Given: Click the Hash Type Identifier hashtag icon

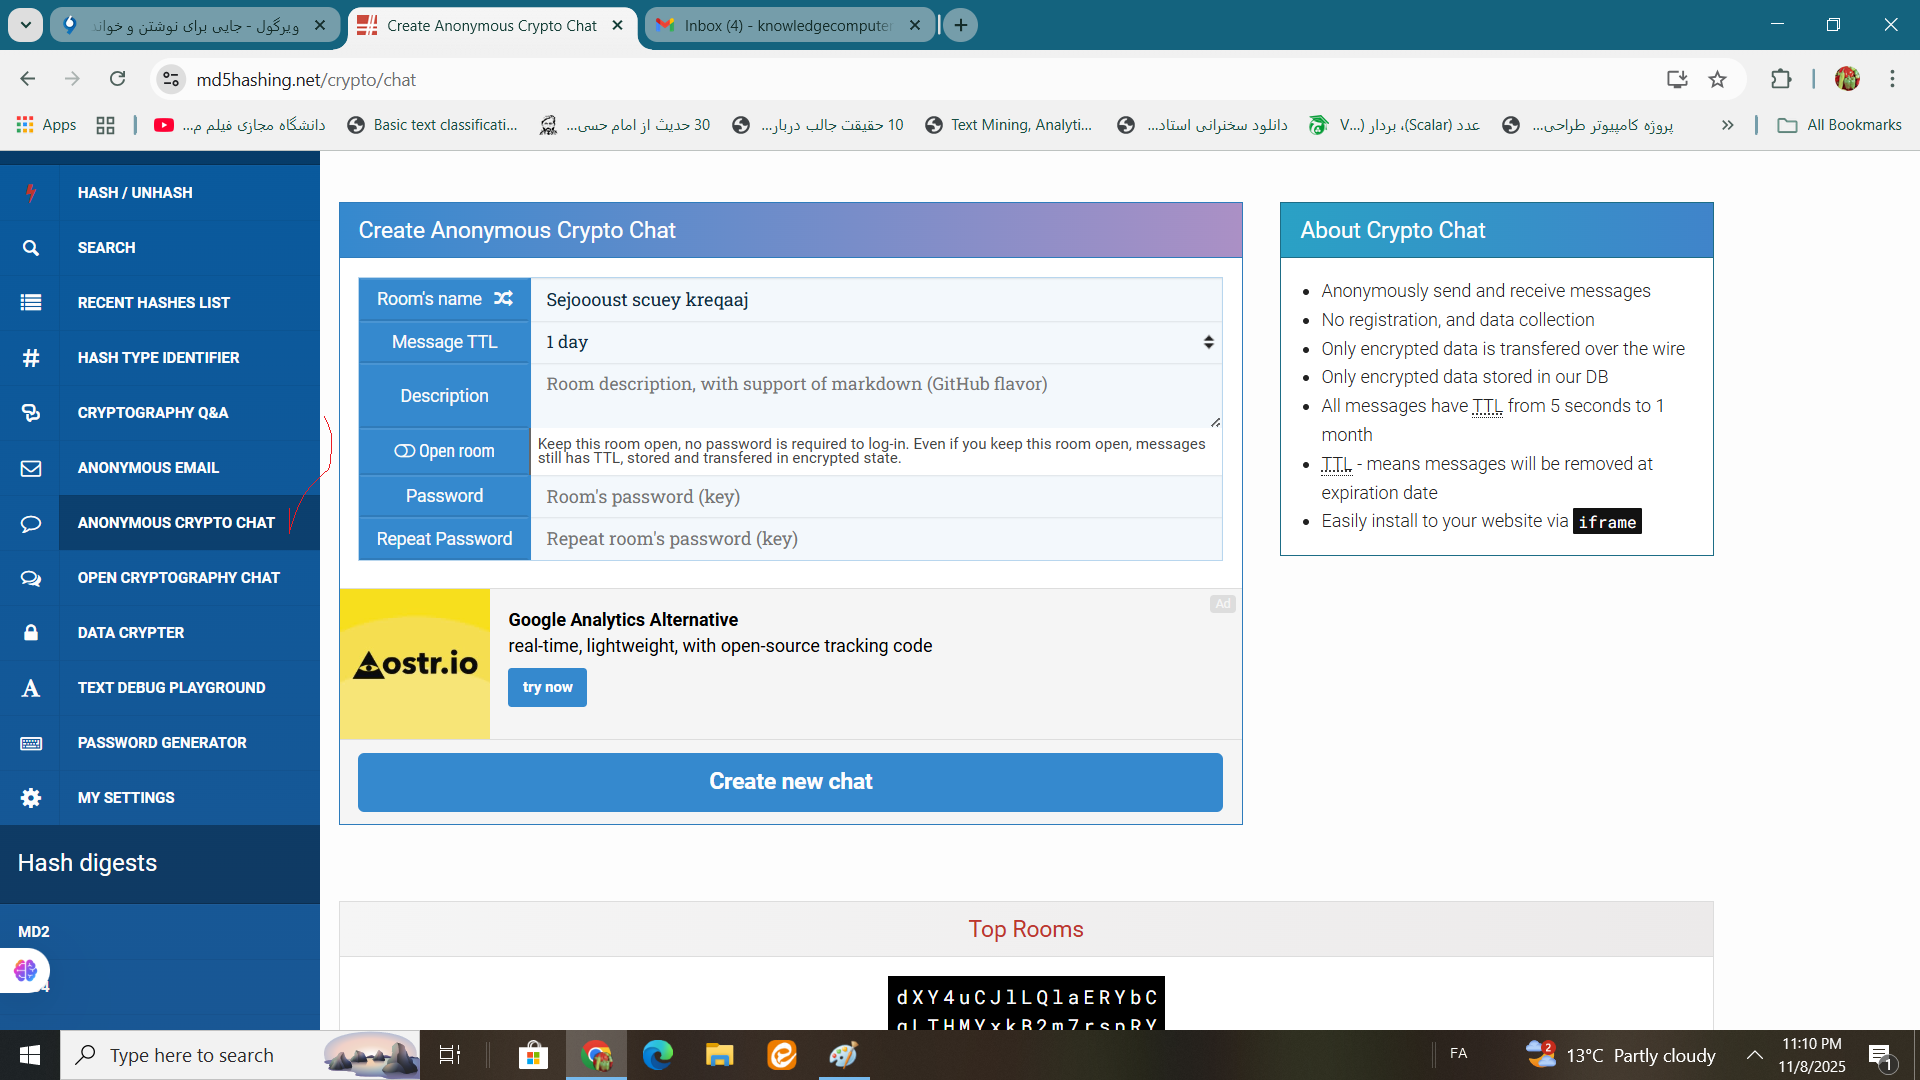Looking at the screenshot, I should [x=31, y=358].
